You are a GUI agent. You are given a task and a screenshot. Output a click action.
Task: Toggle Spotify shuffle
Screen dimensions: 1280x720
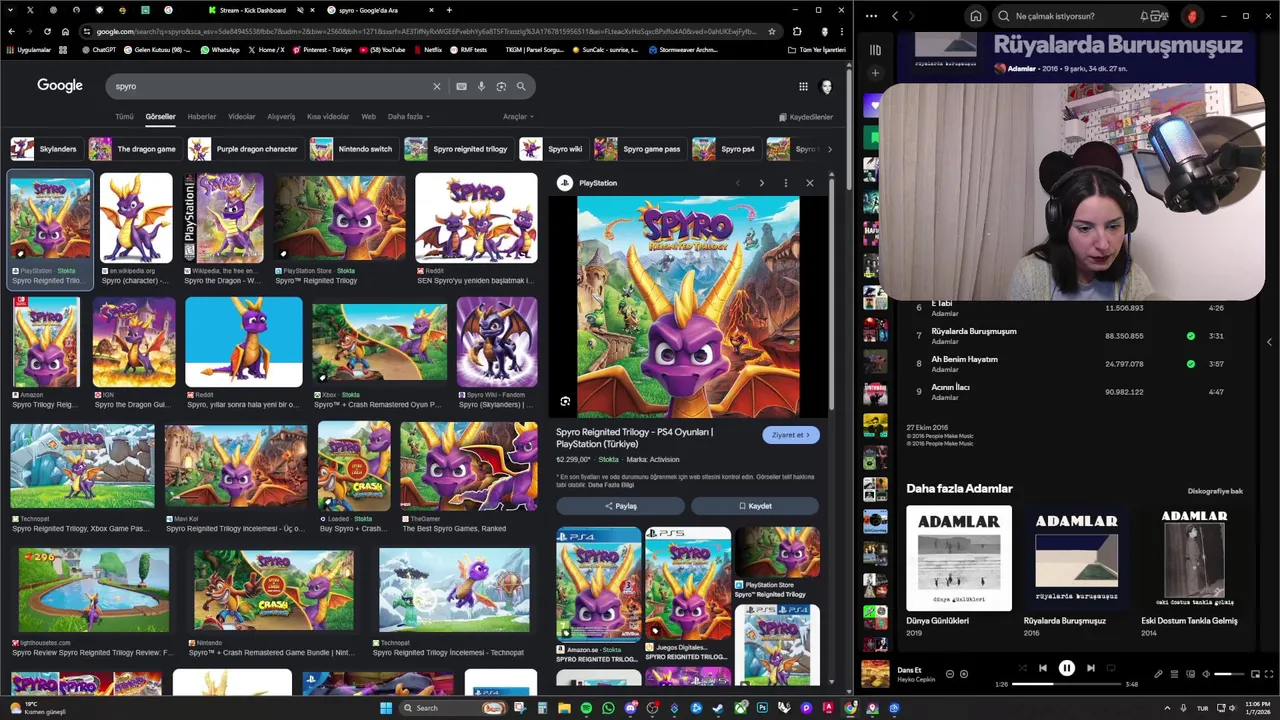(1022, 668)
